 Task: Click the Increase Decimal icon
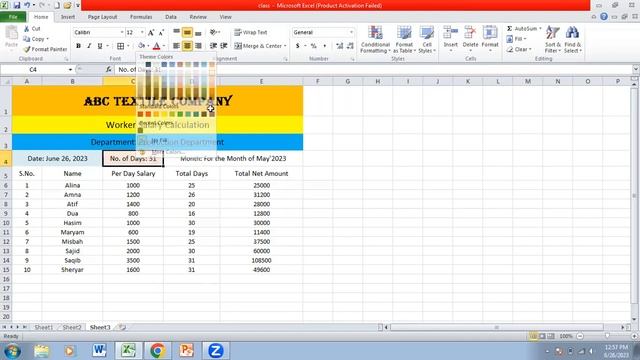pyautogui.click(x=340, y=46)
